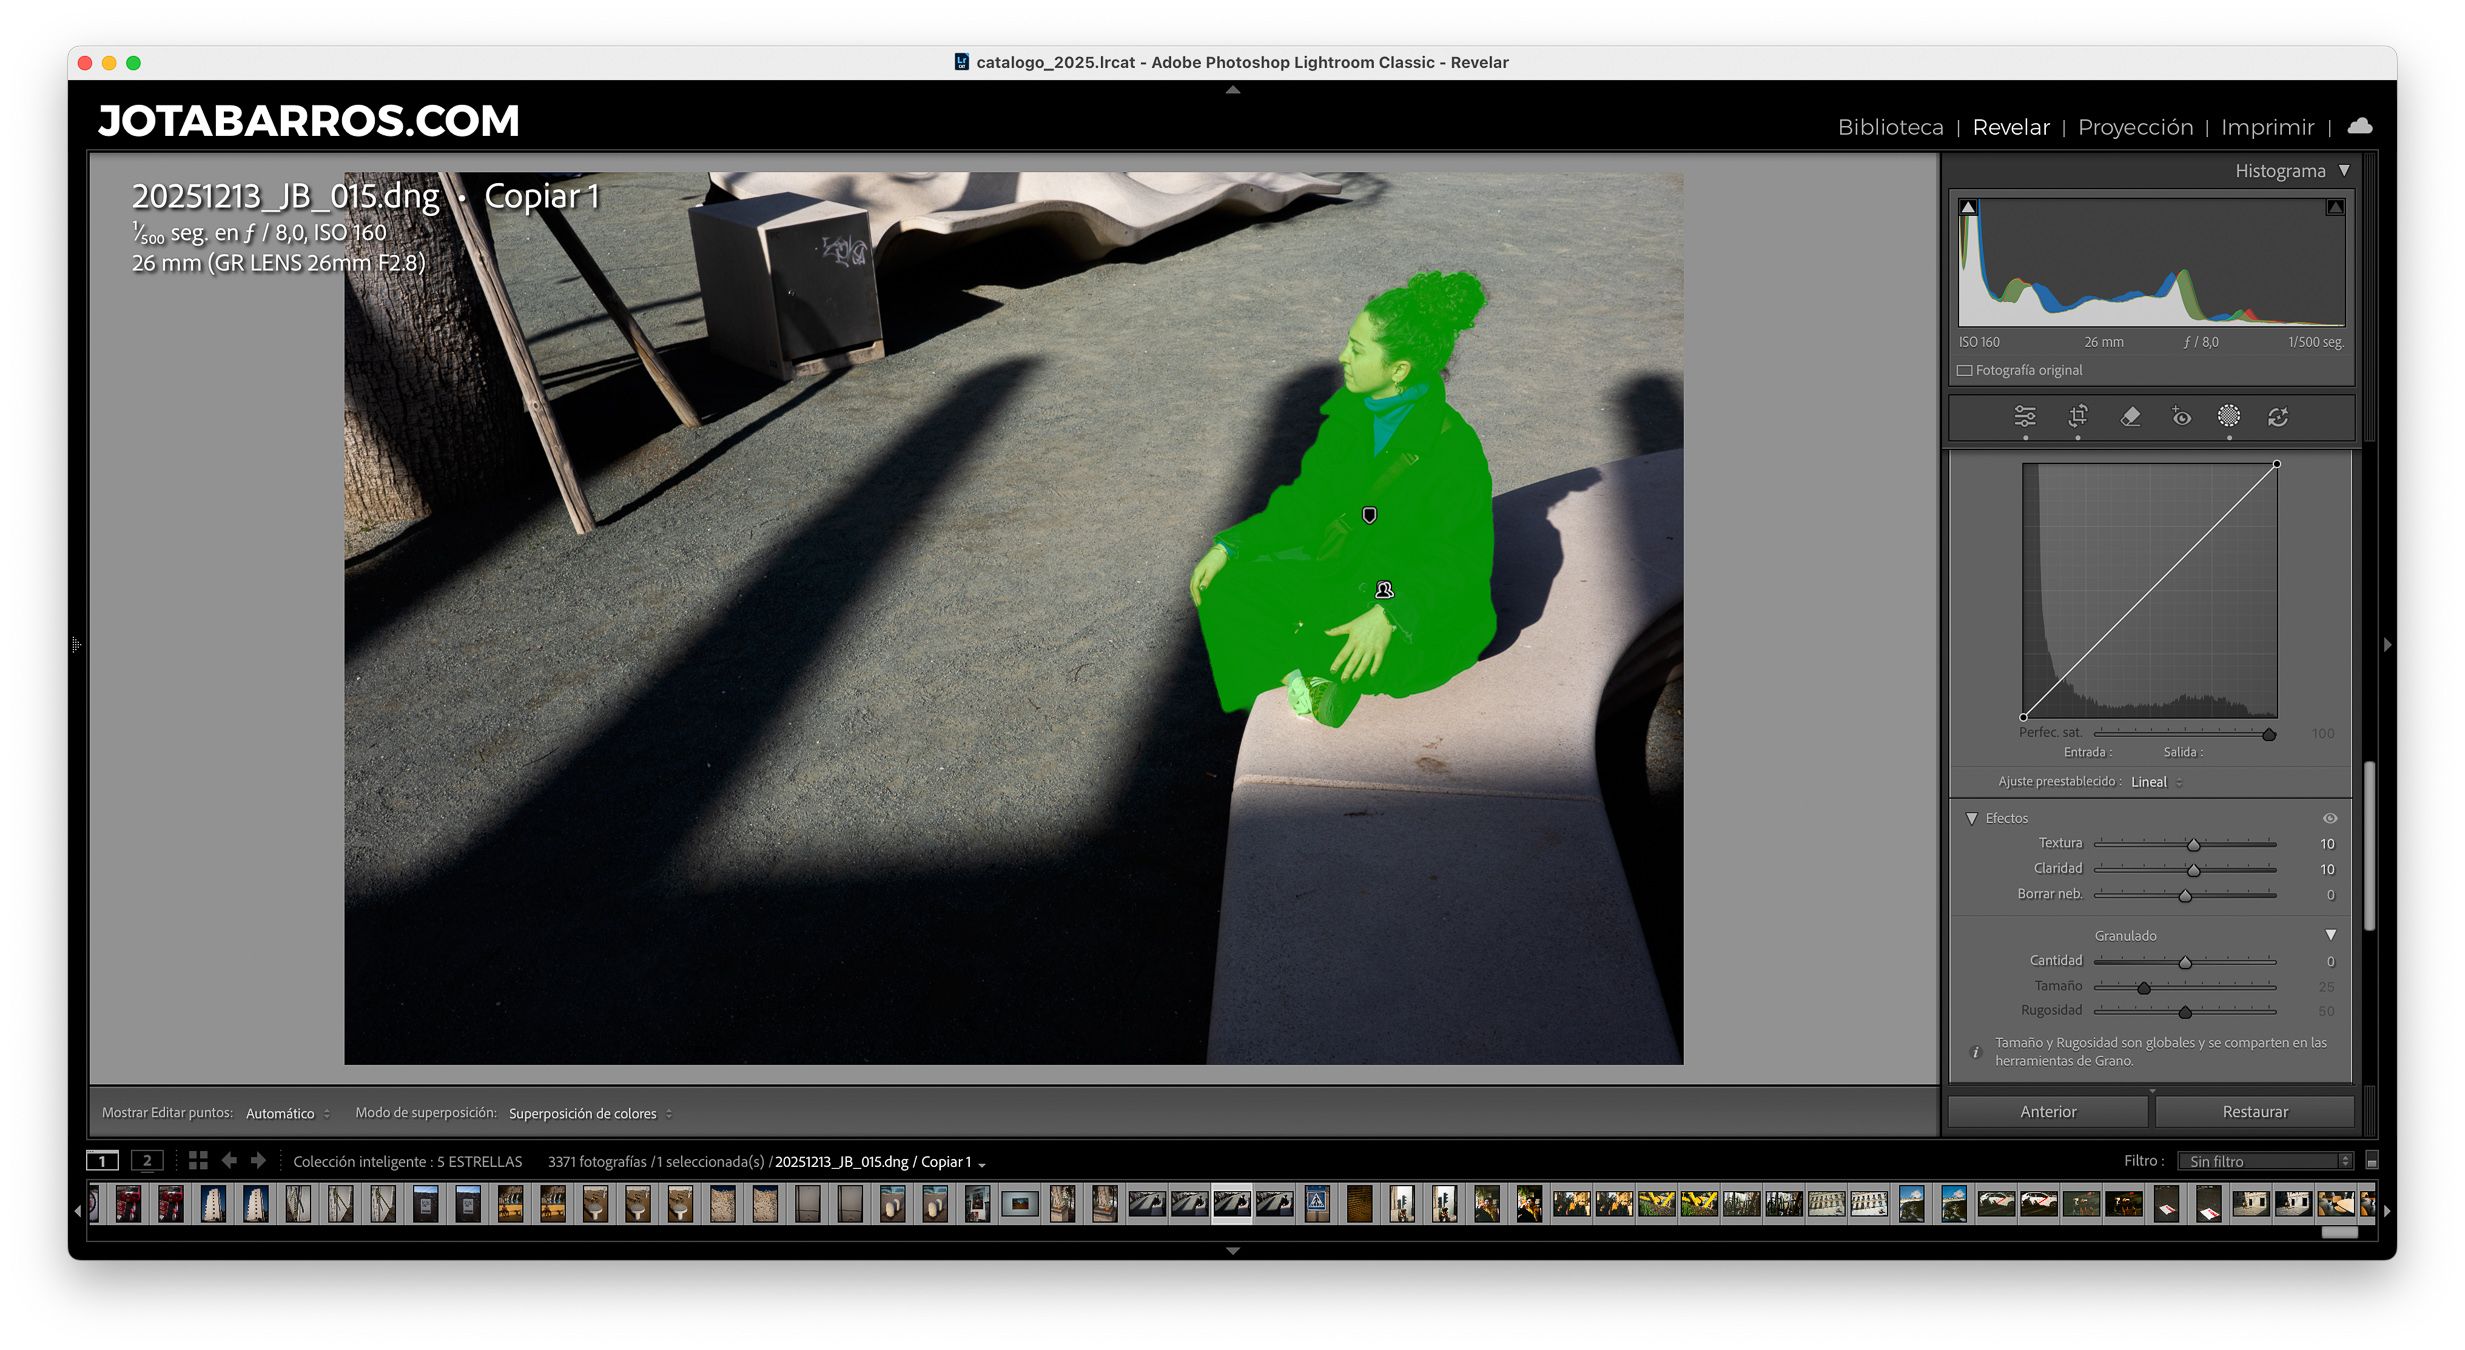Viewport: 2465px width, 1350px height.
Task: Switch to the Biblioteca module
Action: (x=1890, y=127)
